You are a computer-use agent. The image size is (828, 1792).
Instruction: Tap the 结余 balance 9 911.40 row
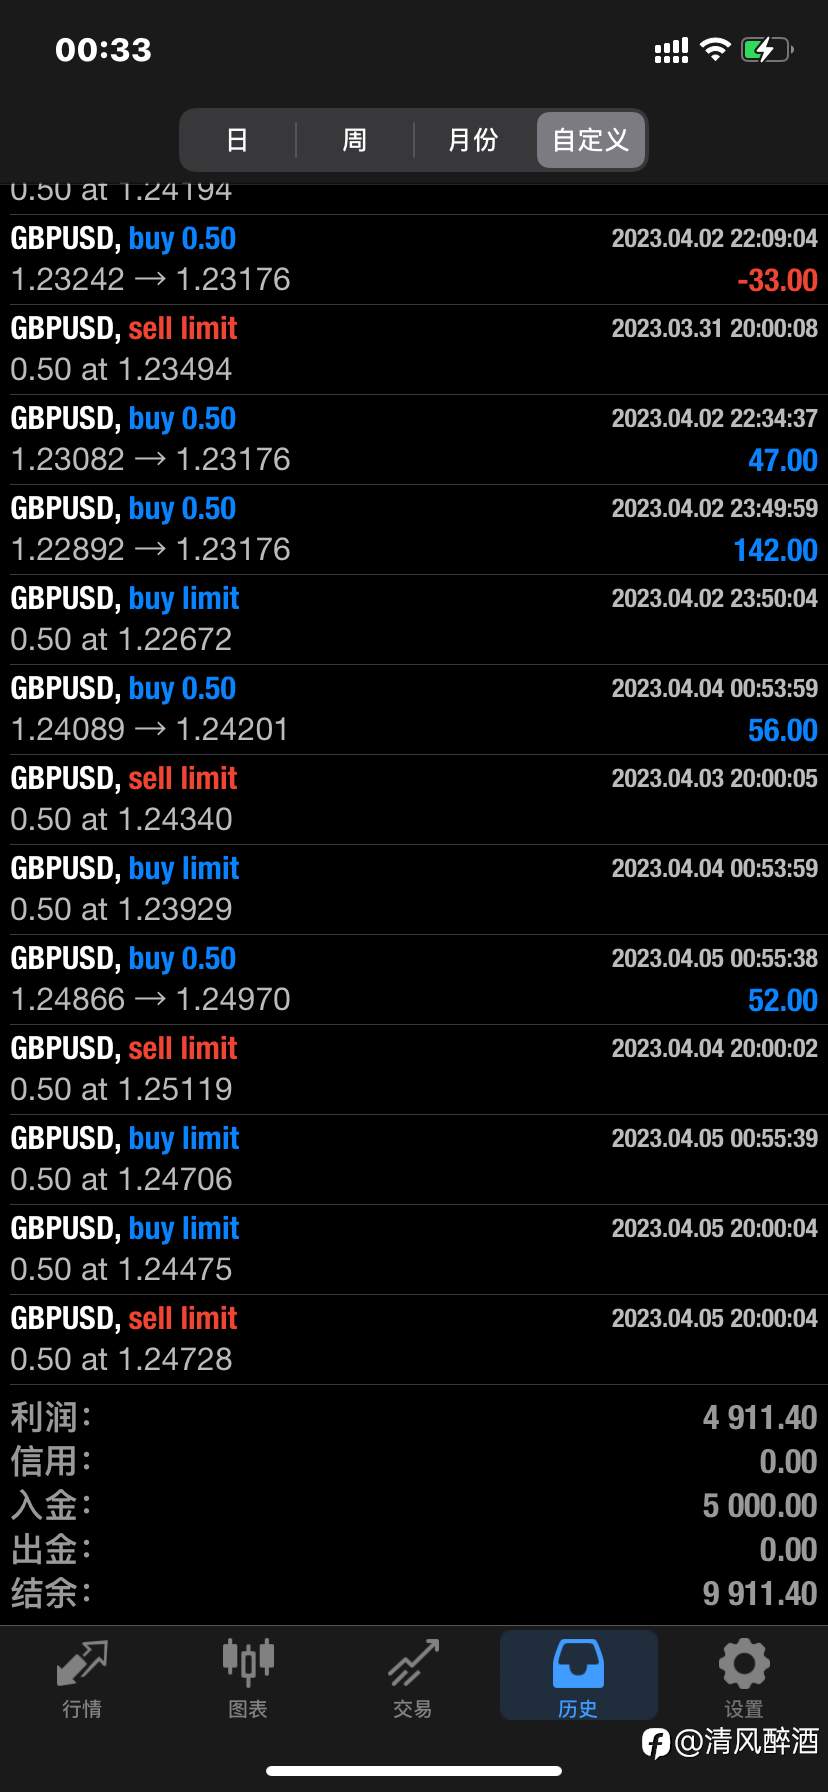[414, 1593]
